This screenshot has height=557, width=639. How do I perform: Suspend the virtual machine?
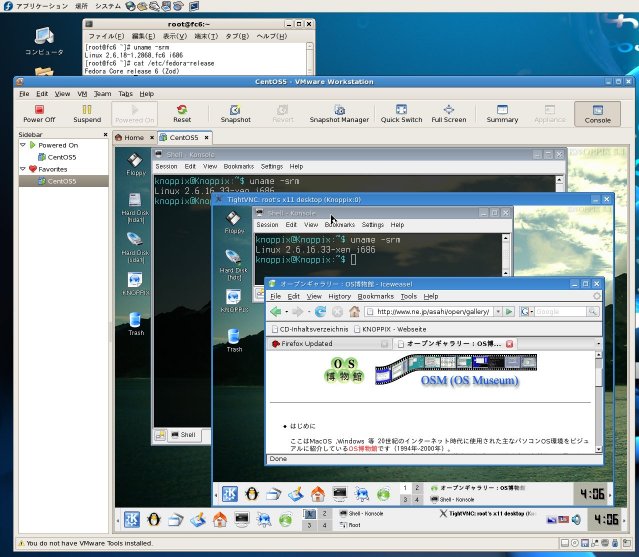click(87, 114)
